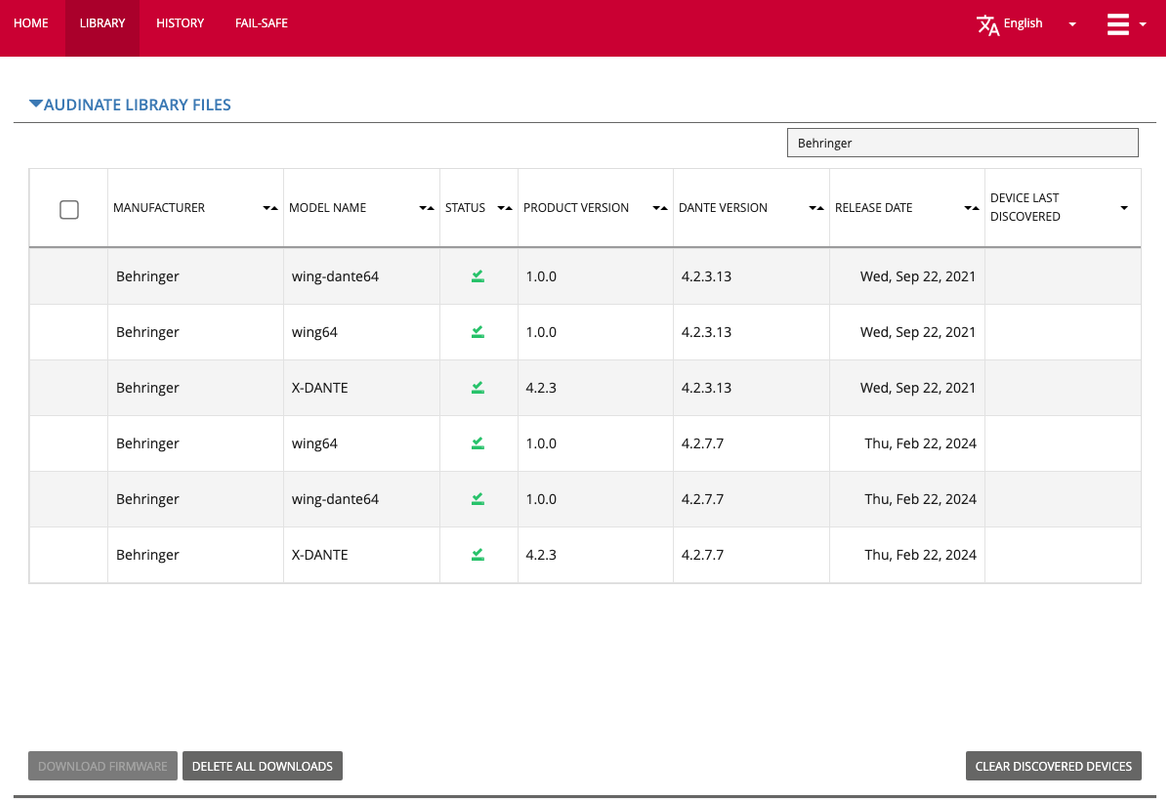Click release date in wing64 4.2.7.7 row
1166x800 pixels.
[921, 443]
